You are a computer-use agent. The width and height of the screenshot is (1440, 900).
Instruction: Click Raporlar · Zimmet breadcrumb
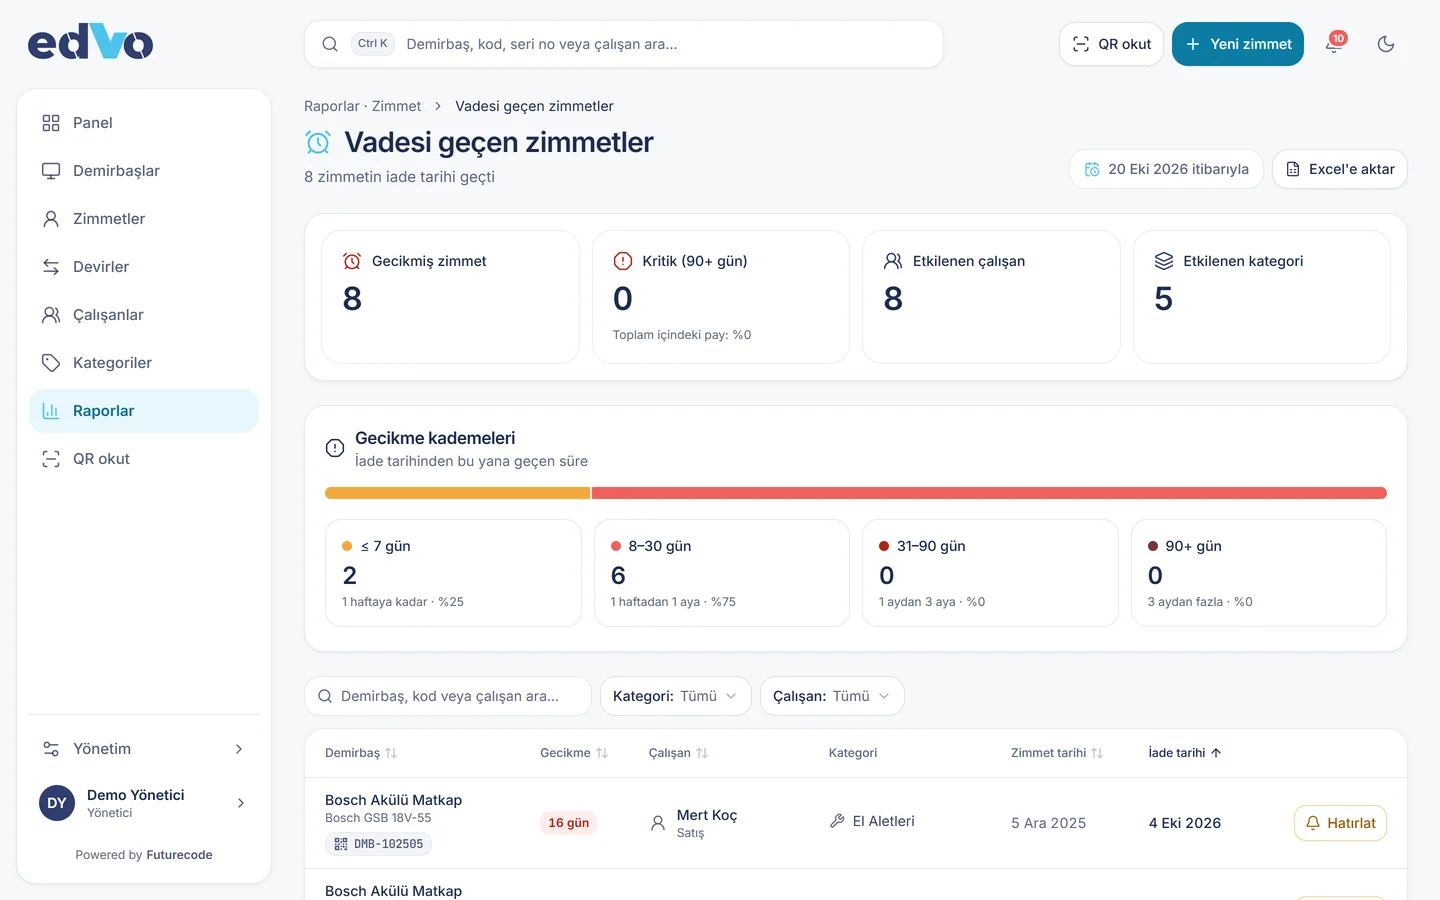(x=363, y=106)
